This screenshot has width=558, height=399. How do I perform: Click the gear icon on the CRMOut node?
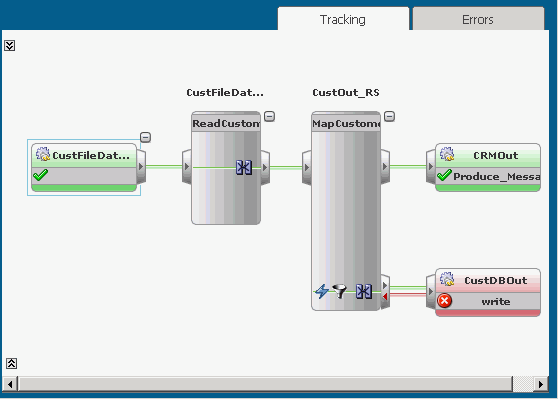[447, 154]
